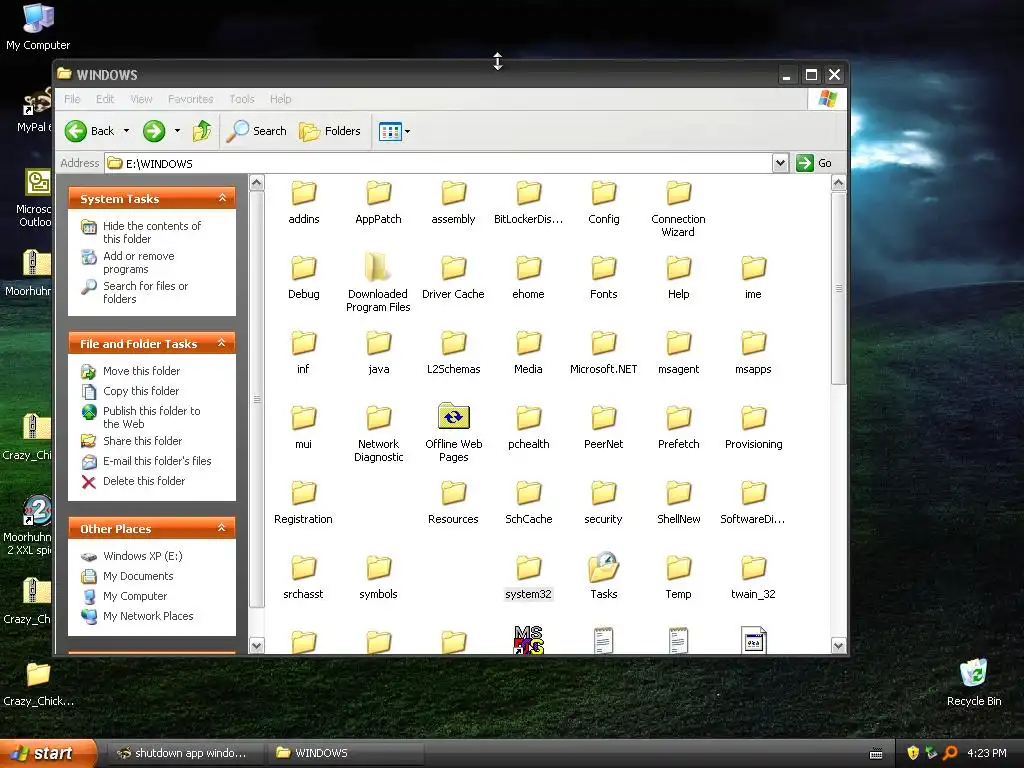Open the View menu
Image resolution: width=1024 pixels, height=768 pixels.
141,99
